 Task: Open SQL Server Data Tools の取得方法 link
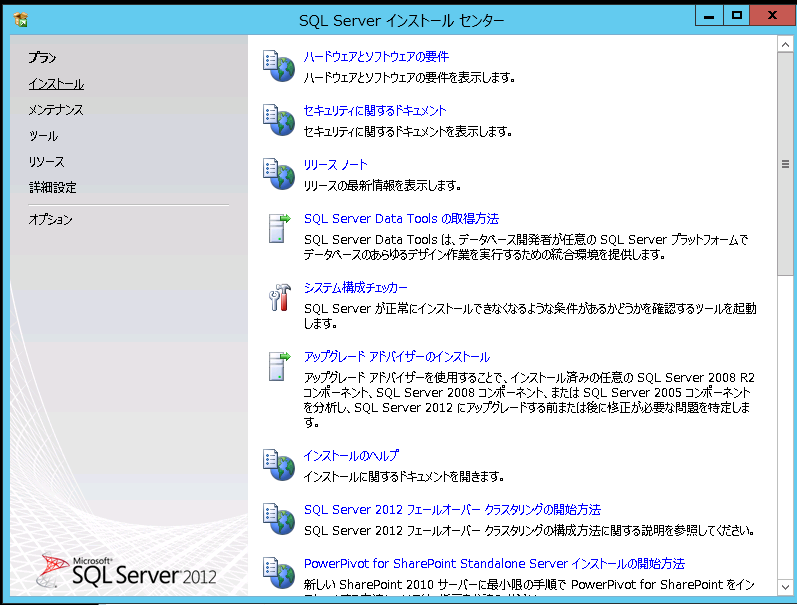click(x=401, y=219)
